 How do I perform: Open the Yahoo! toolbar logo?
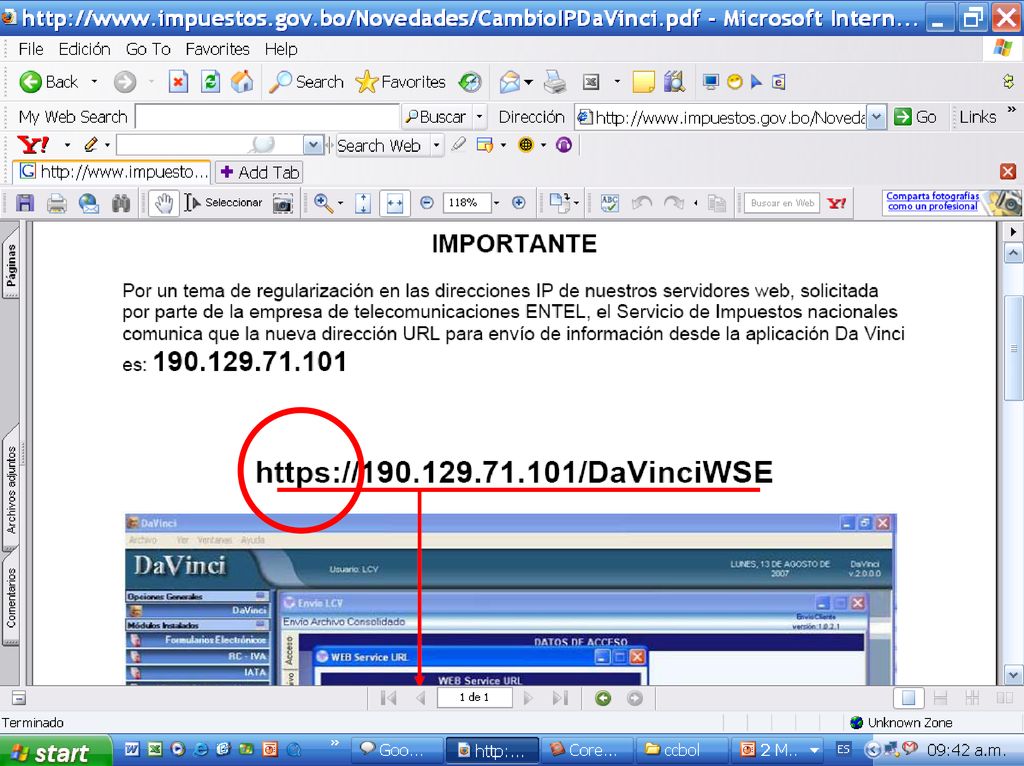click(33, 144)
